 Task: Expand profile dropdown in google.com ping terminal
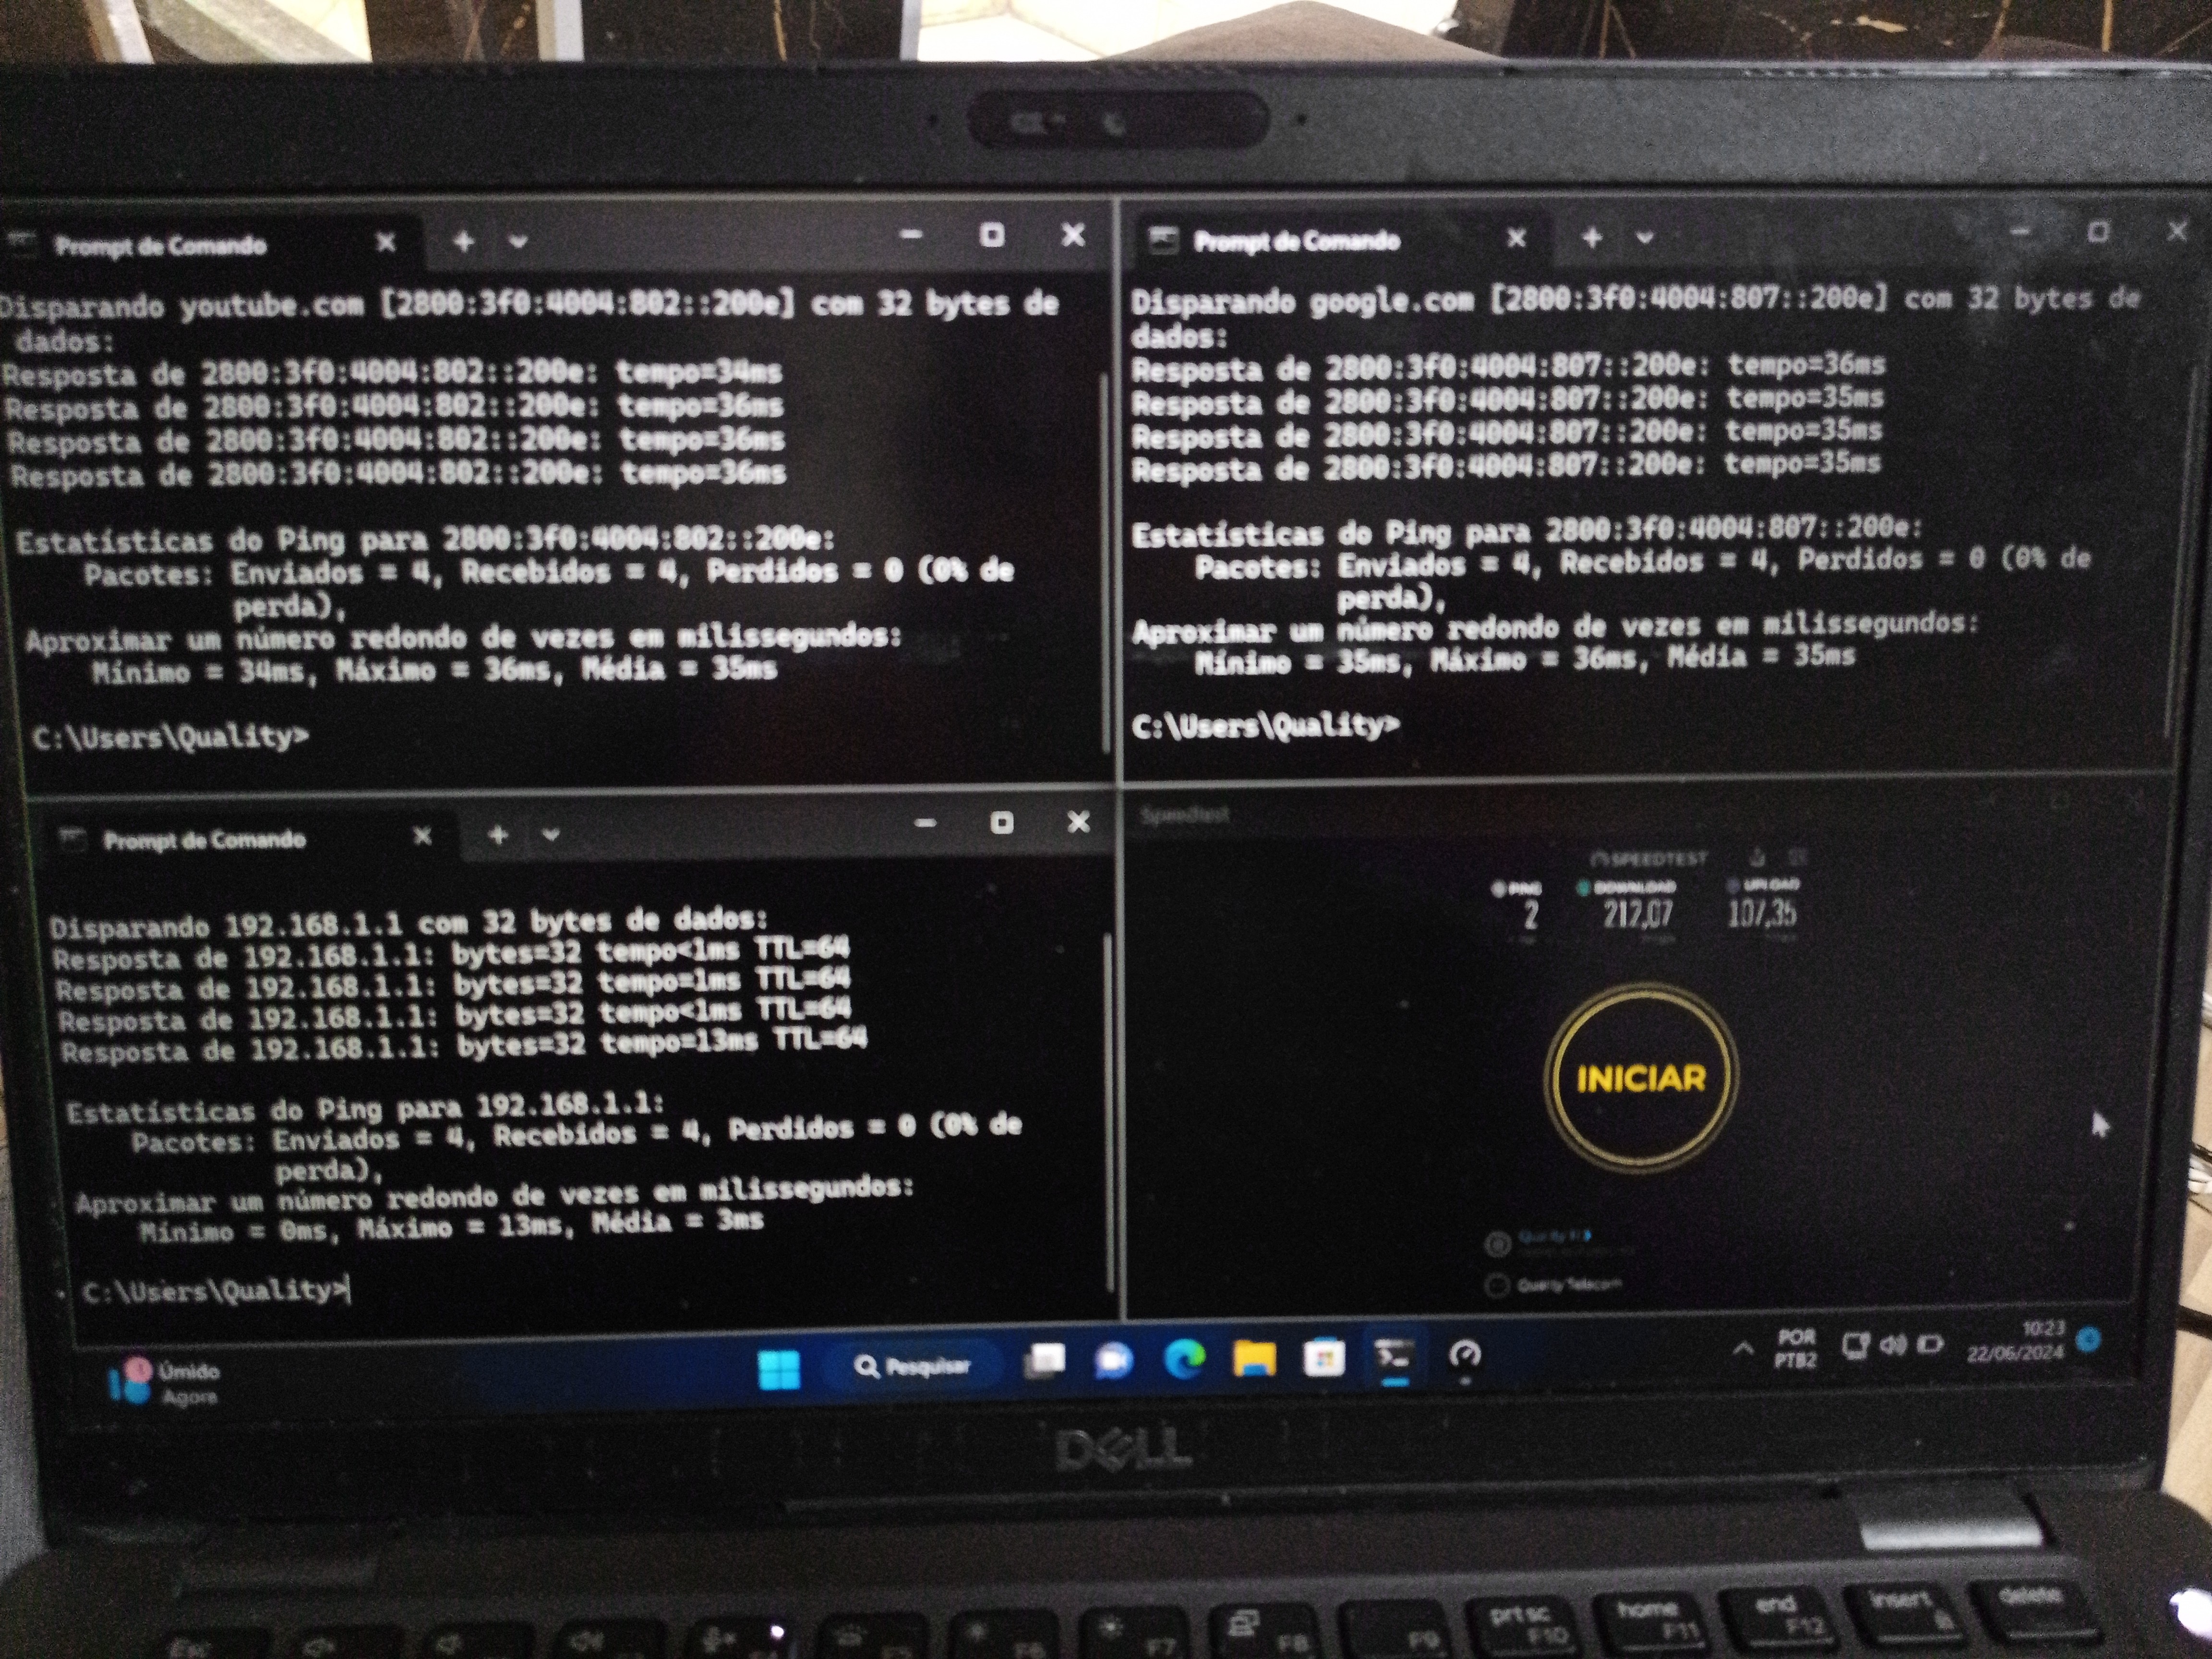pyautogui.click(x=1645, y=238)
